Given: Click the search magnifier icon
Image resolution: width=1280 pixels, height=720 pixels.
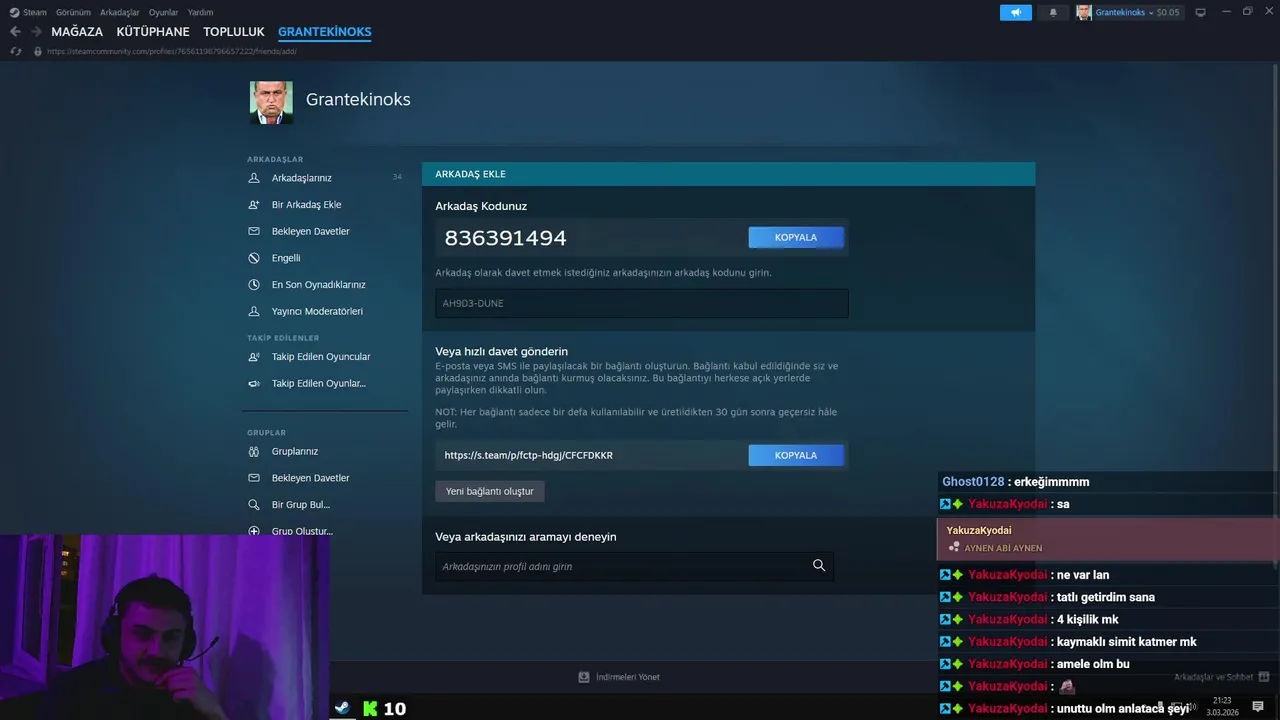Looking at the screenshot, I should [819, 565].
